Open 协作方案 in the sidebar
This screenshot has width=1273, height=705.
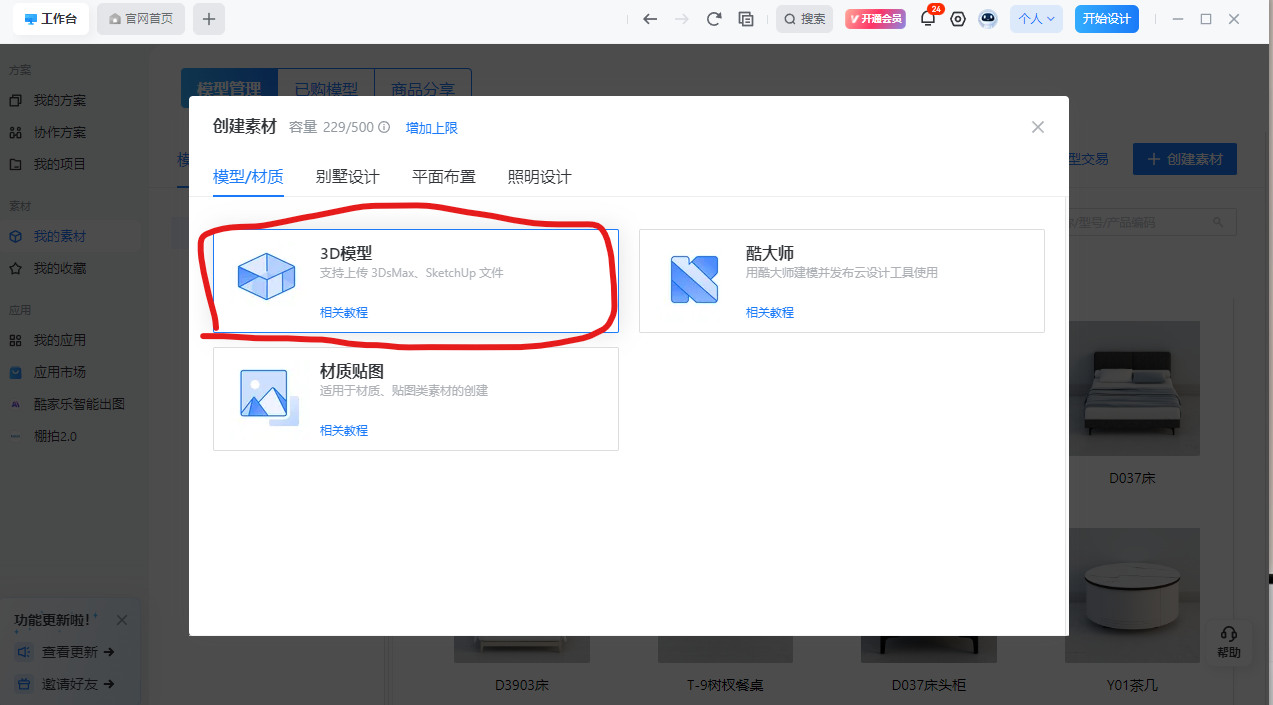(x=60, y=132)
